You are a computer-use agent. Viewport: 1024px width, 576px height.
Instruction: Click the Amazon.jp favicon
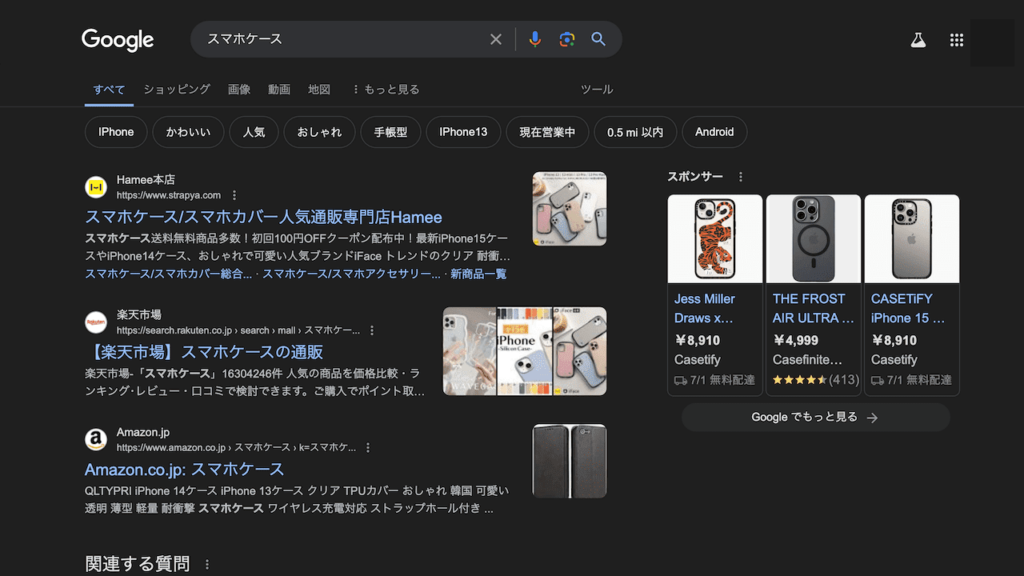[x=96, y=440]
